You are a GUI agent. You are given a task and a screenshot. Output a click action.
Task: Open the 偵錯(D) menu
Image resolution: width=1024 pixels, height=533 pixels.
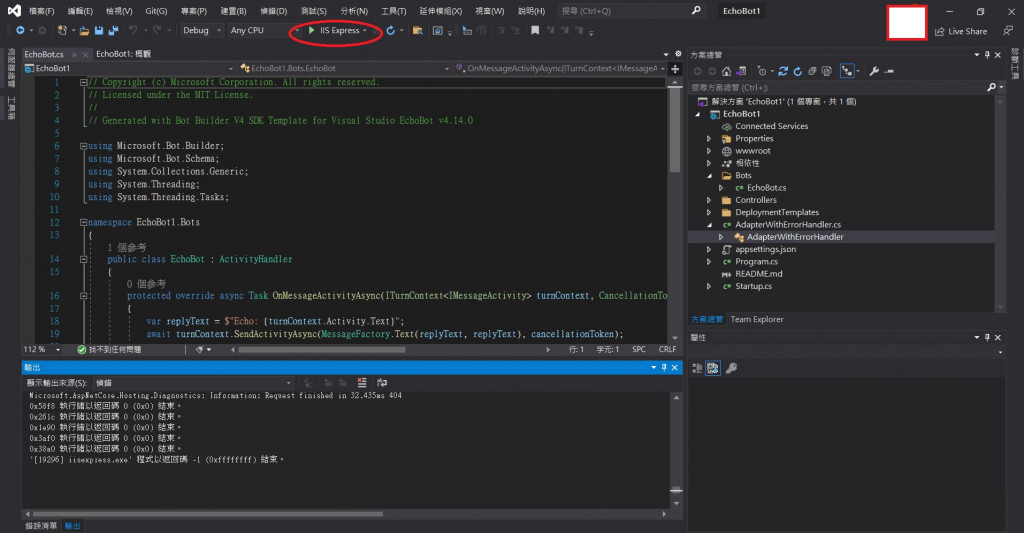[x=274, y=11]
